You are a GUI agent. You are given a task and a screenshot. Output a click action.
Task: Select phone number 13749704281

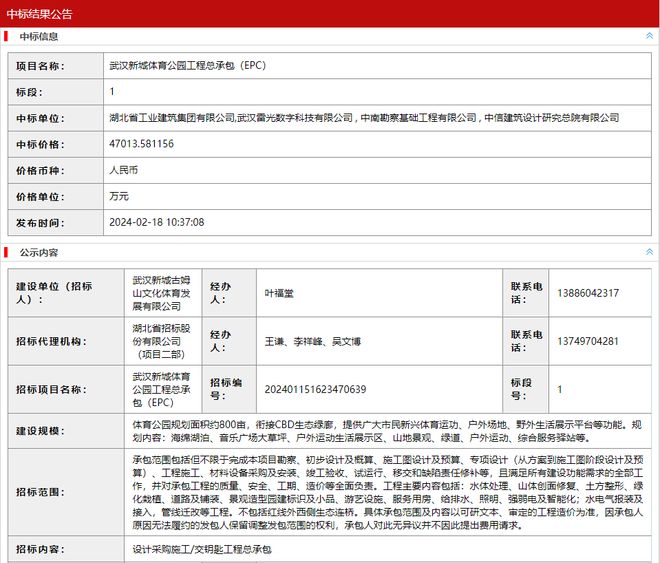coord(588,341)
